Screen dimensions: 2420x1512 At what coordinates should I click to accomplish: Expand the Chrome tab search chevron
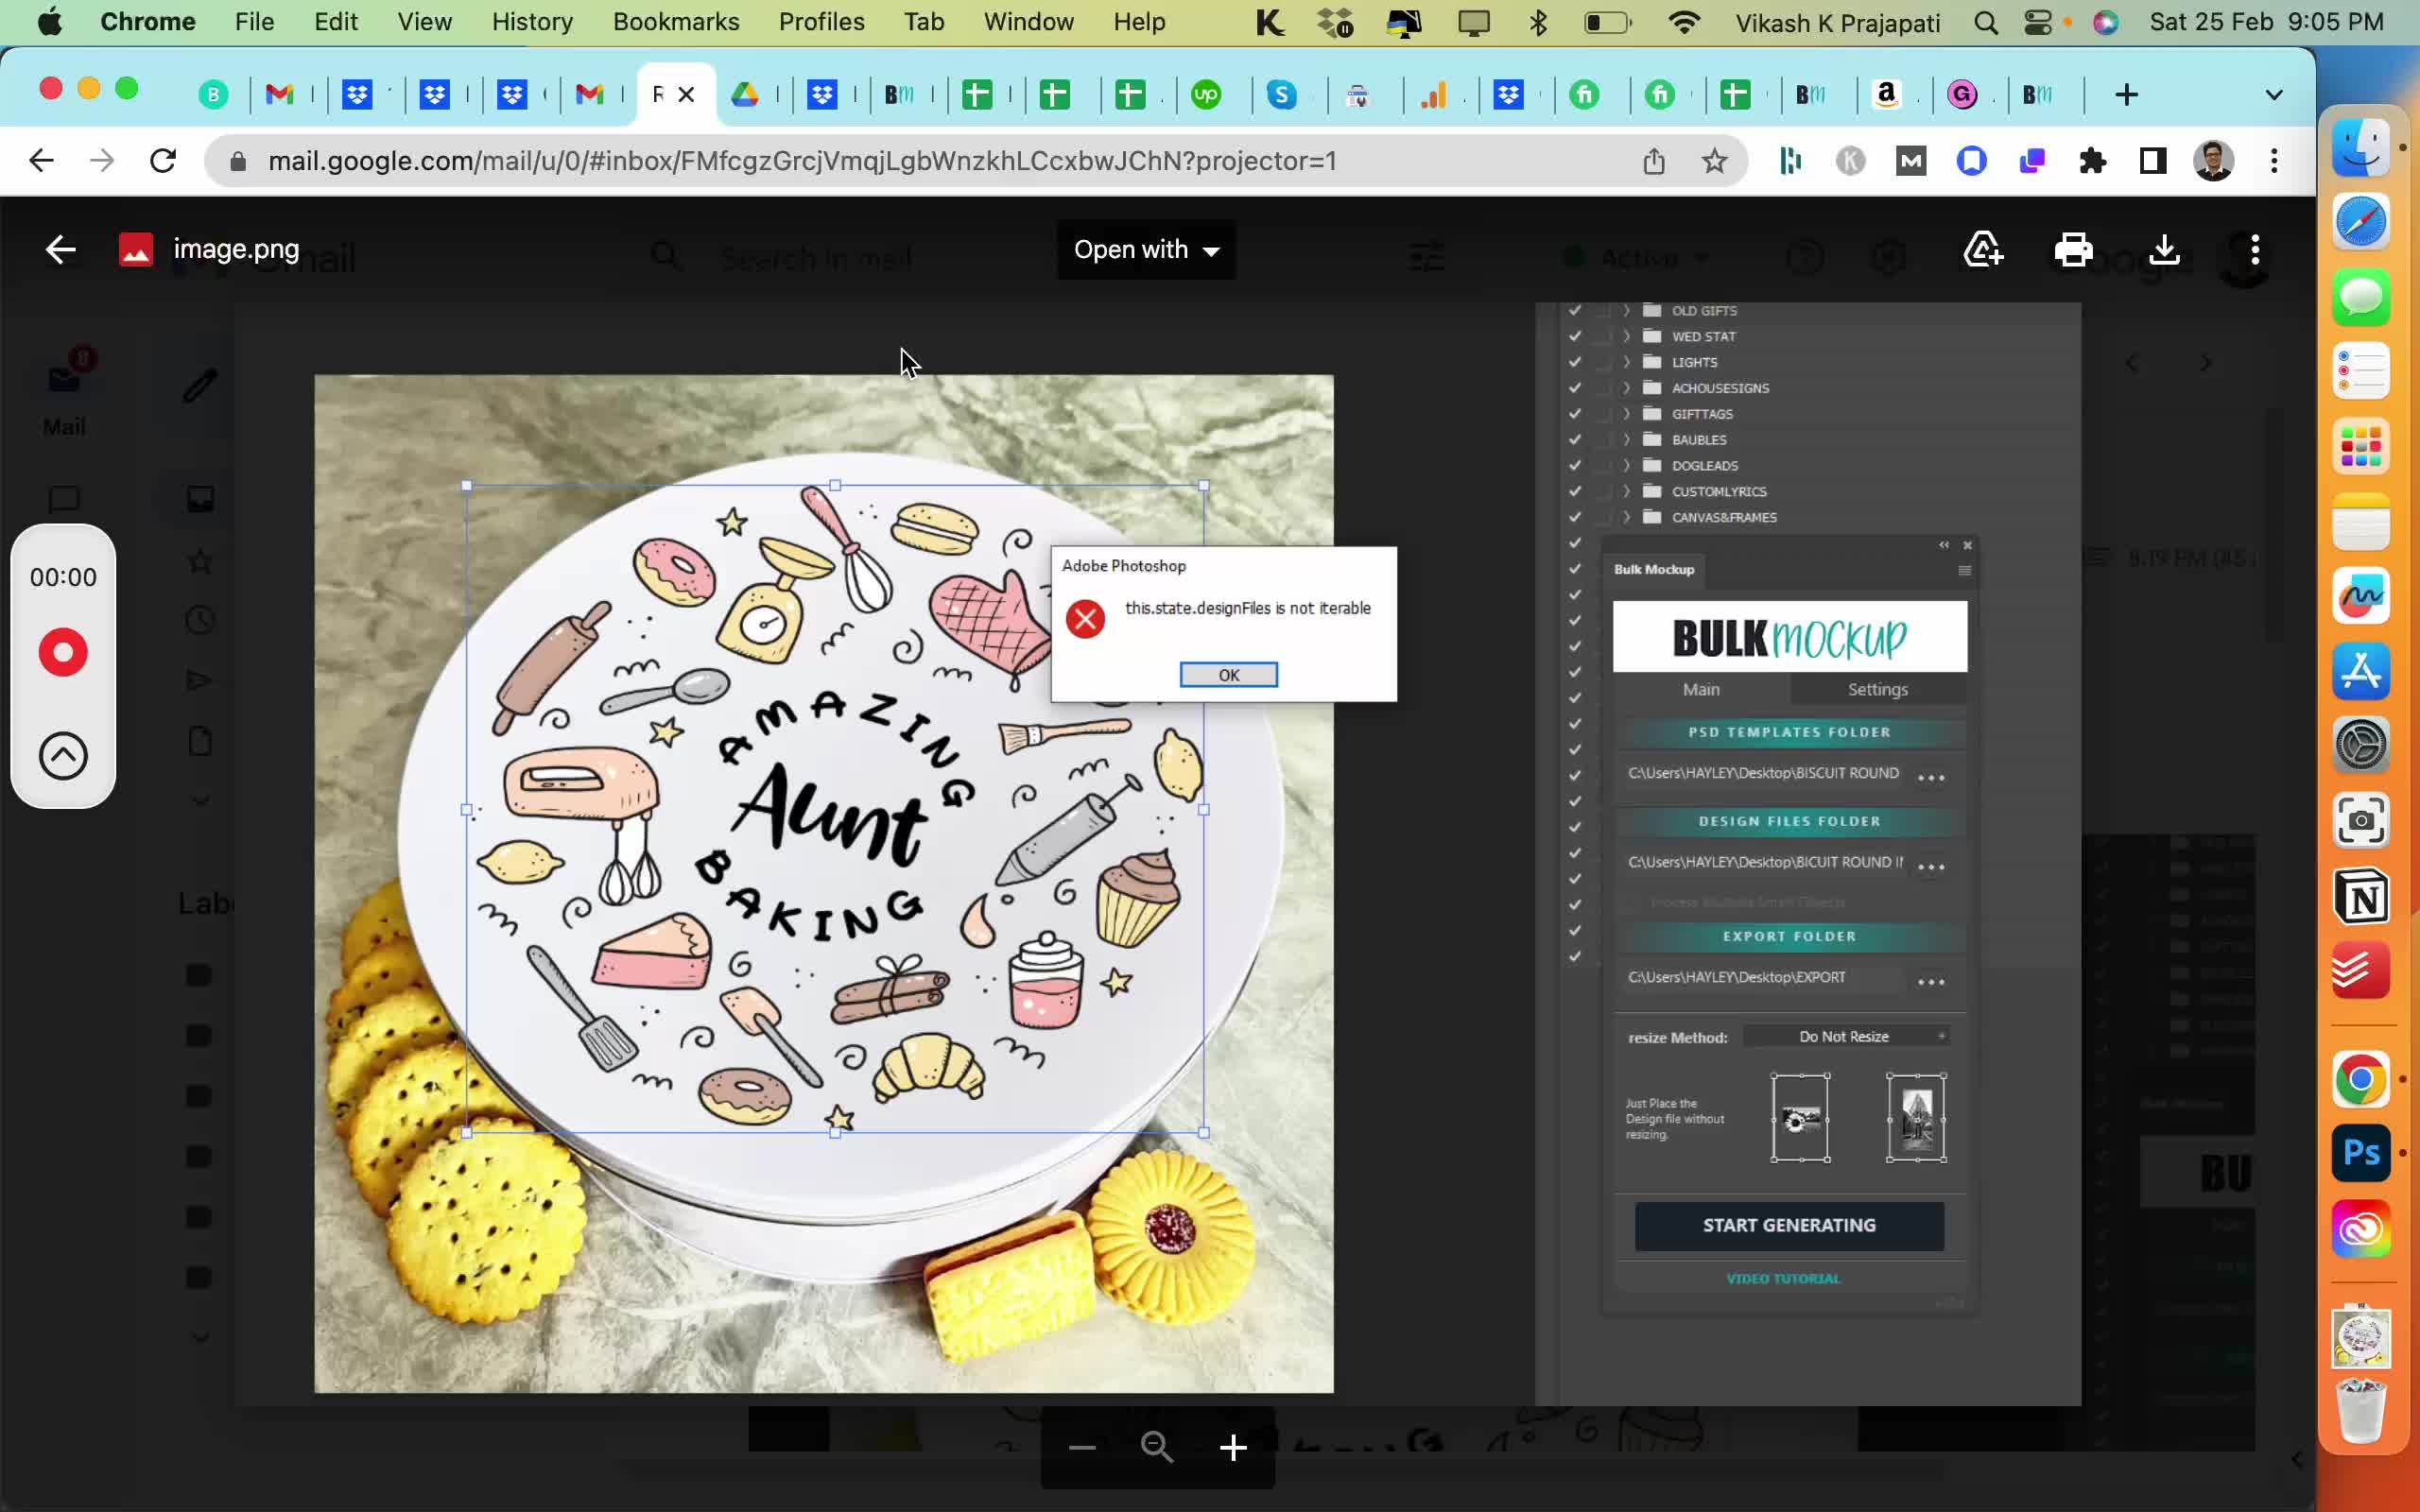2273,95
